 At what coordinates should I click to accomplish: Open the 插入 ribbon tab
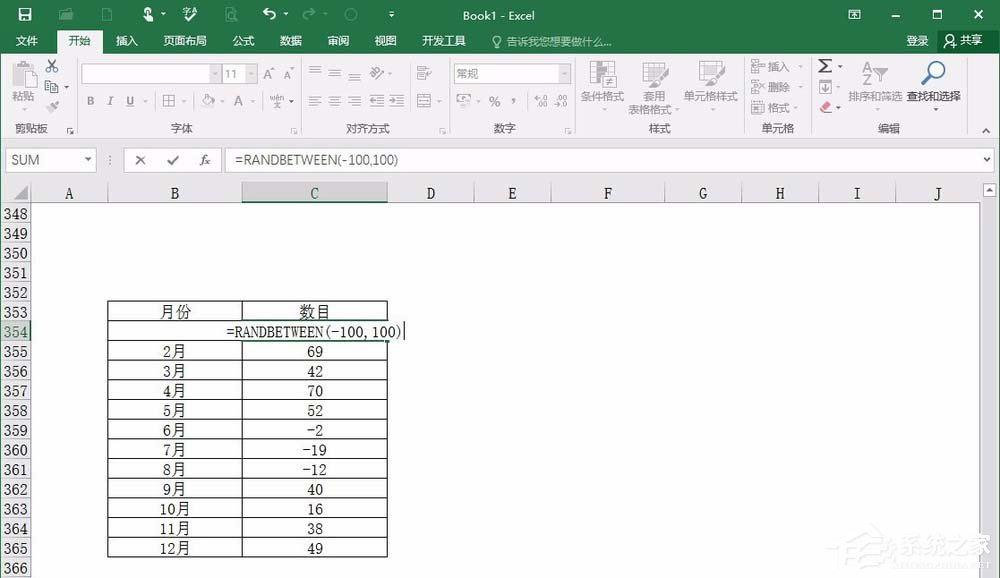point(126,41)
